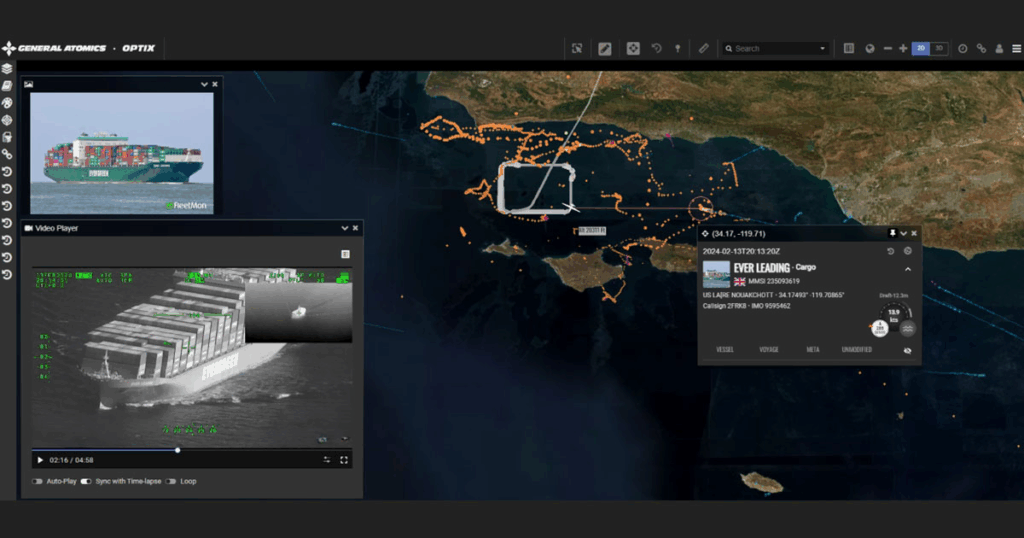Open the clock time settings icon

point(963,48)
